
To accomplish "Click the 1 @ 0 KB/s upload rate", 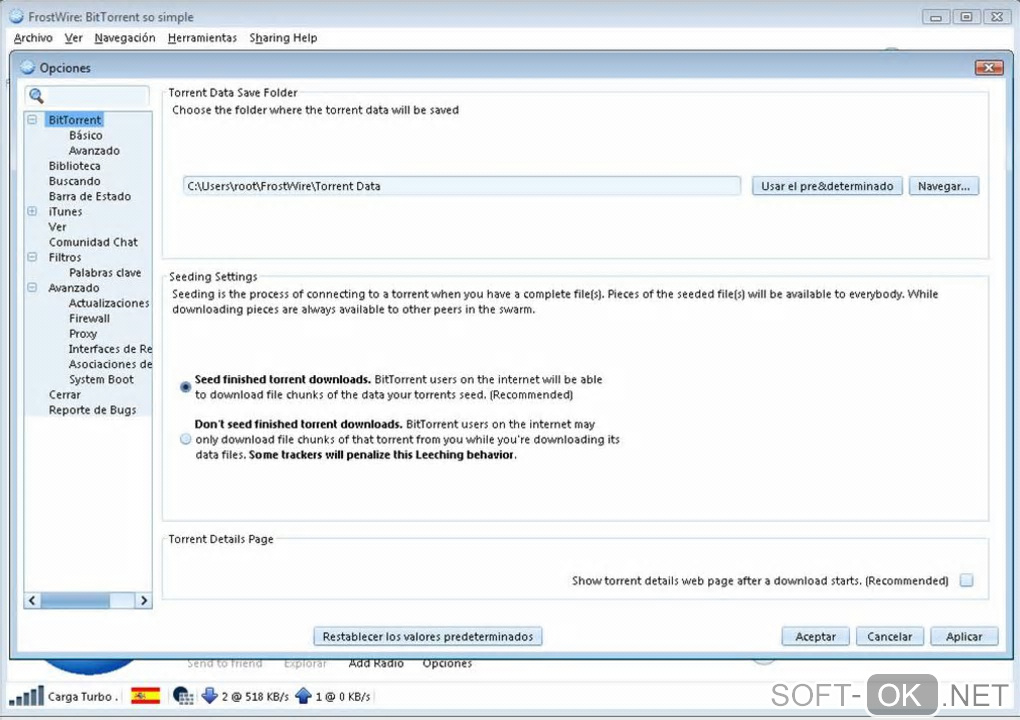I will coord(343,697).
